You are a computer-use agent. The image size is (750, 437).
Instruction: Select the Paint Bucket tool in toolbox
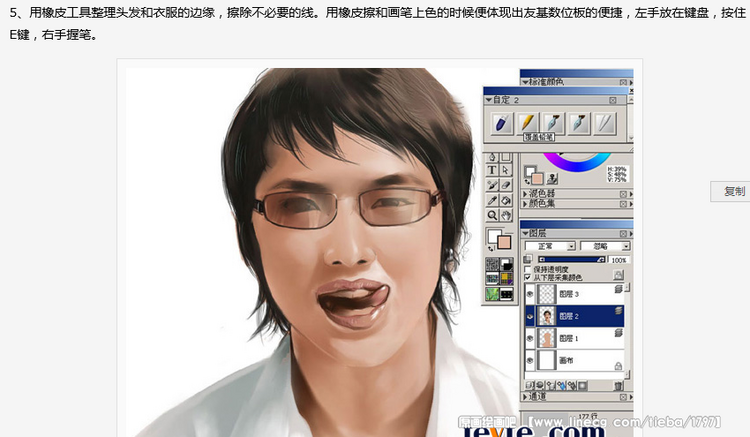(x=506, y=200)
